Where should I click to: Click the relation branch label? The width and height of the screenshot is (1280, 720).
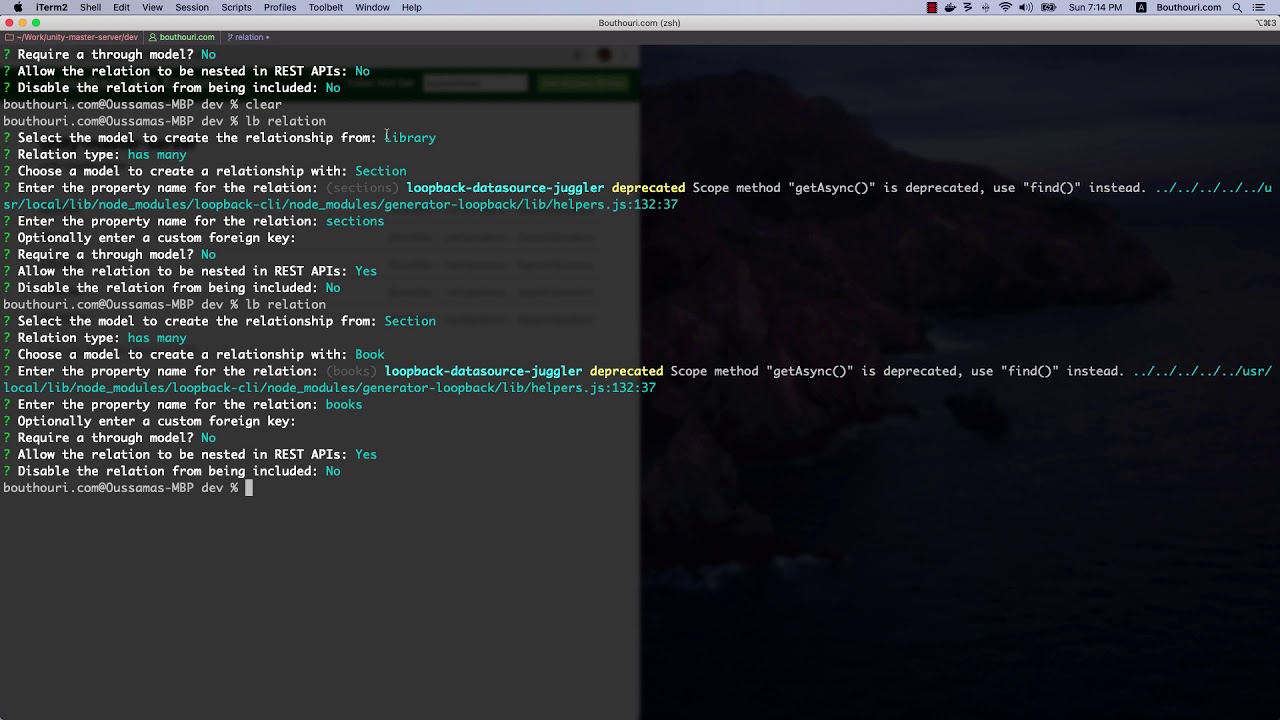click(250, 37)
